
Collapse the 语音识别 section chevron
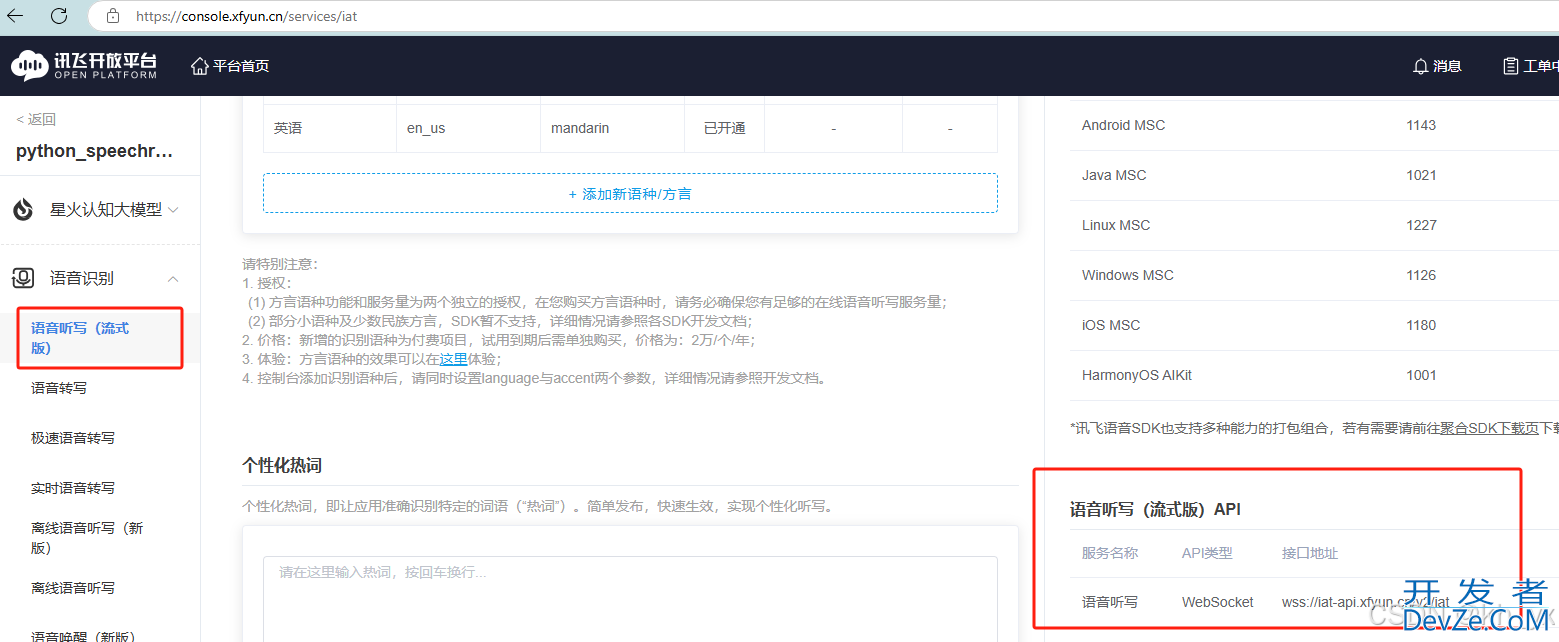(x=173, y=278)
